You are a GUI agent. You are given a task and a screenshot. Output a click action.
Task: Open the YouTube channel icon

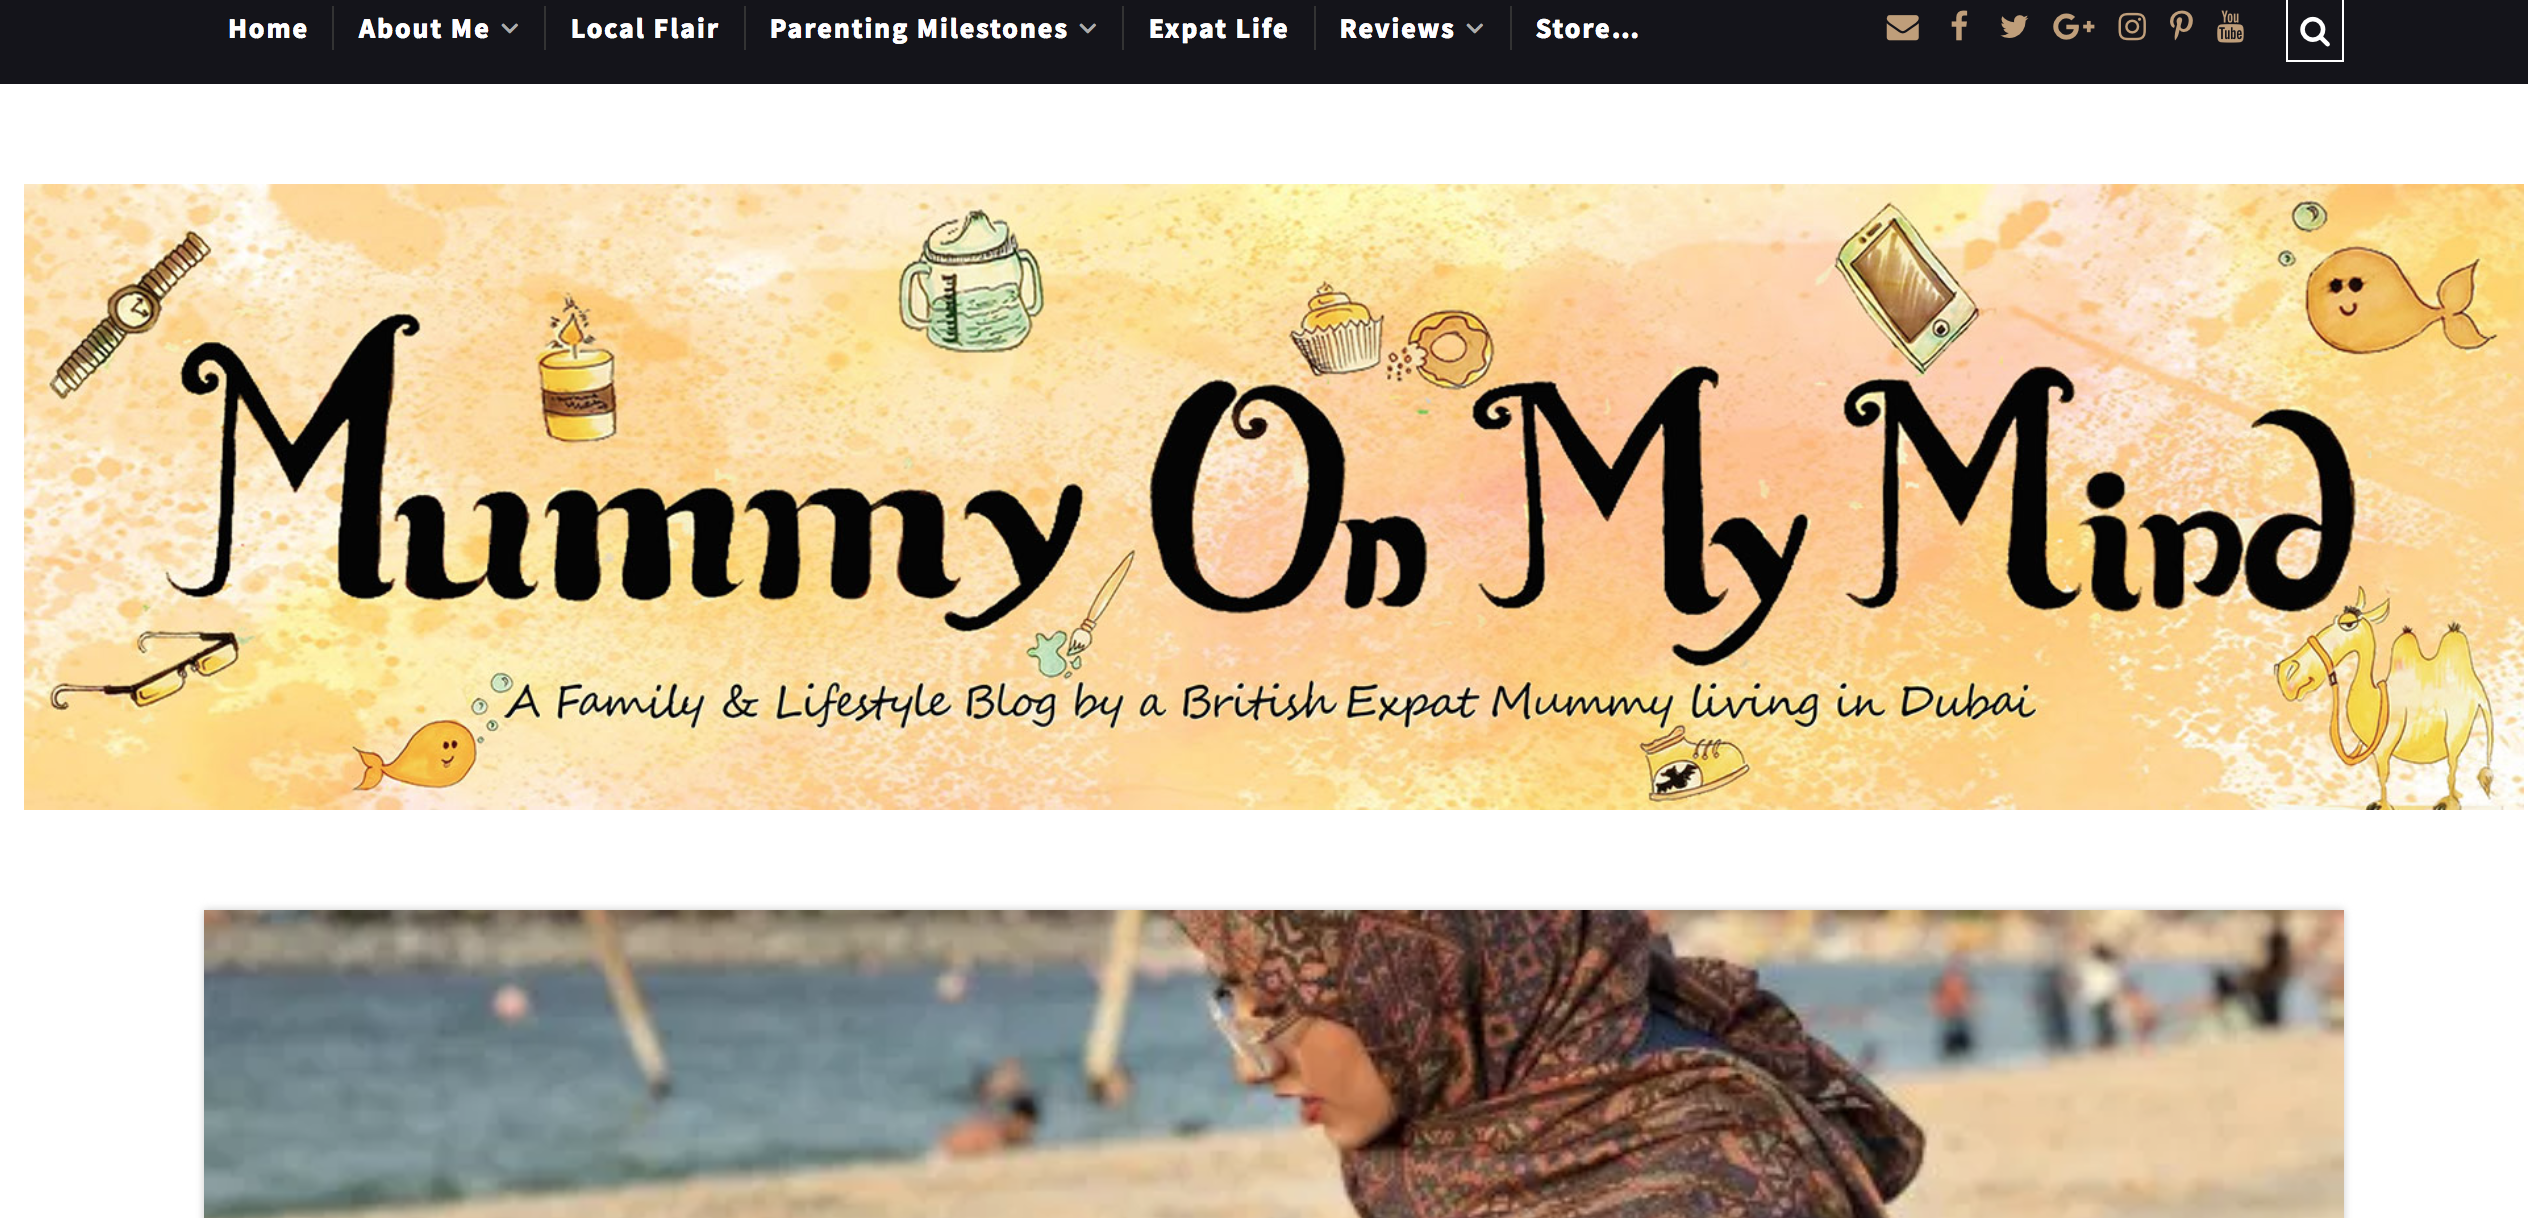2230,27
